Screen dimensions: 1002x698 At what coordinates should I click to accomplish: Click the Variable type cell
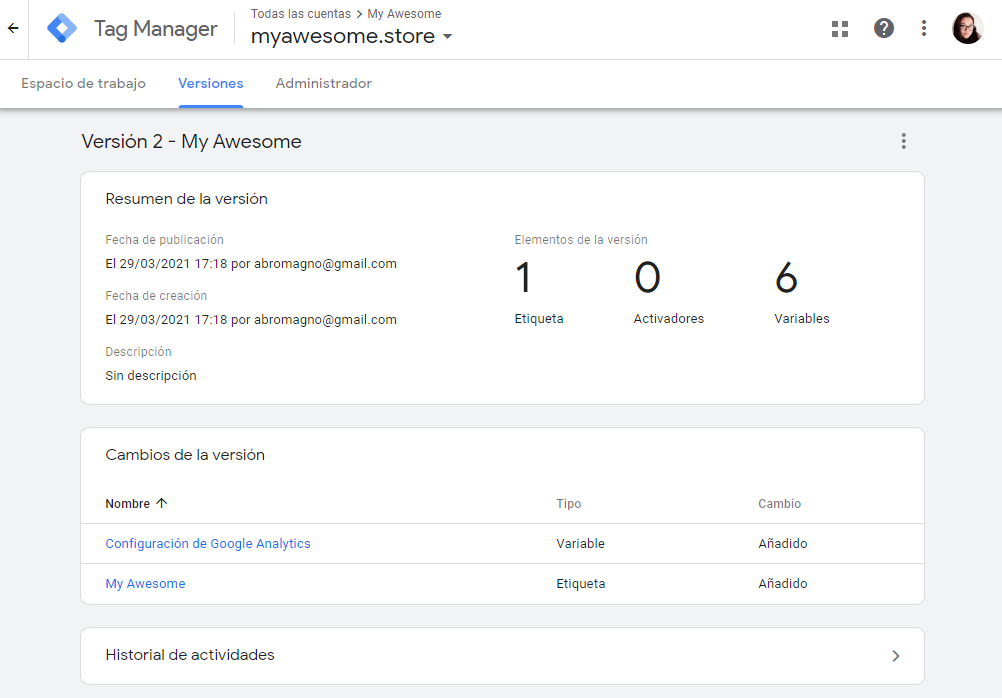tap(580, 543)
